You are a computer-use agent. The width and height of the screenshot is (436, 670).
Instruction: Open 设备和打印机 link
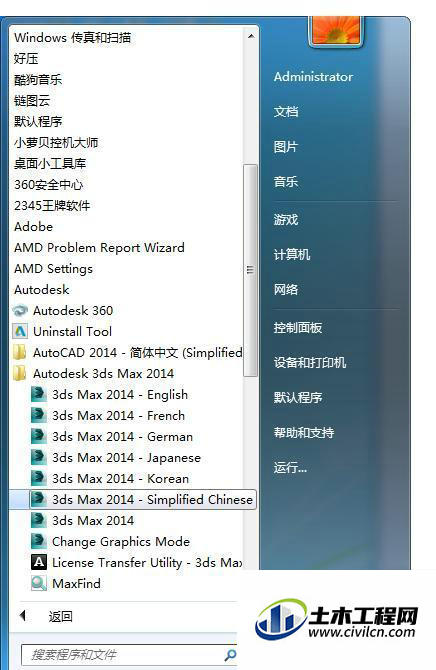pos(310,363)
